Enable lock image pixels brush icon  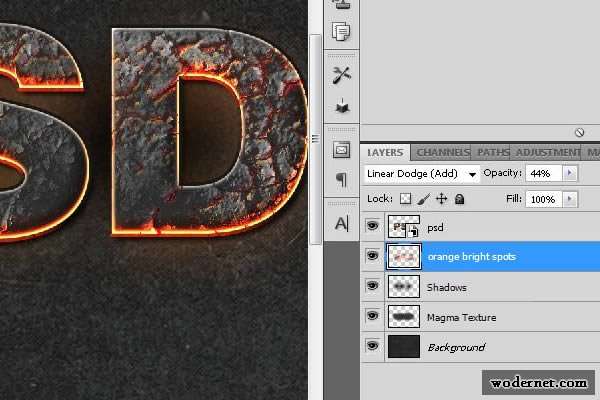pos(423,200)
